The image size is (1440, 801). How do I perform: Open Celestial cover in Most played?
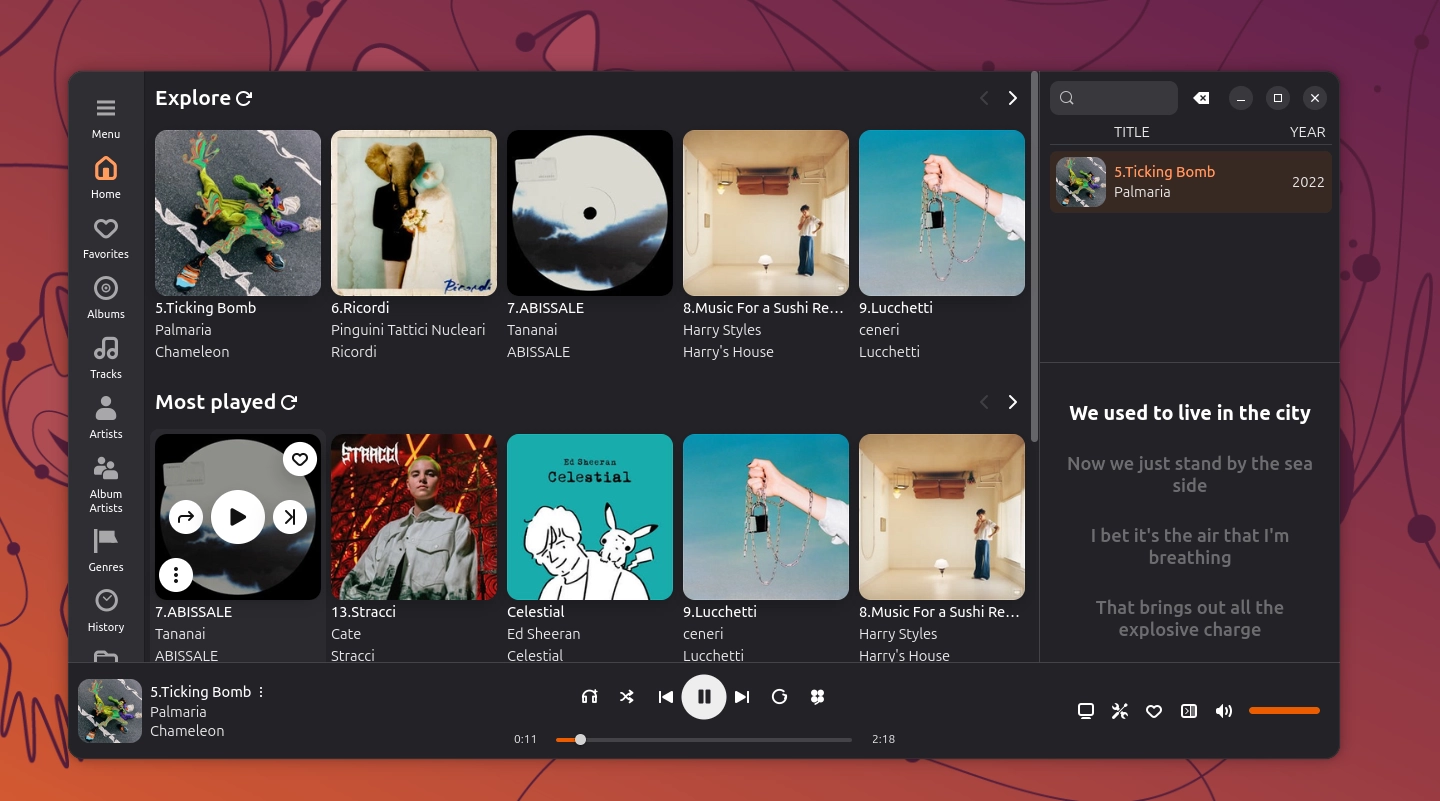pos(590,517)
